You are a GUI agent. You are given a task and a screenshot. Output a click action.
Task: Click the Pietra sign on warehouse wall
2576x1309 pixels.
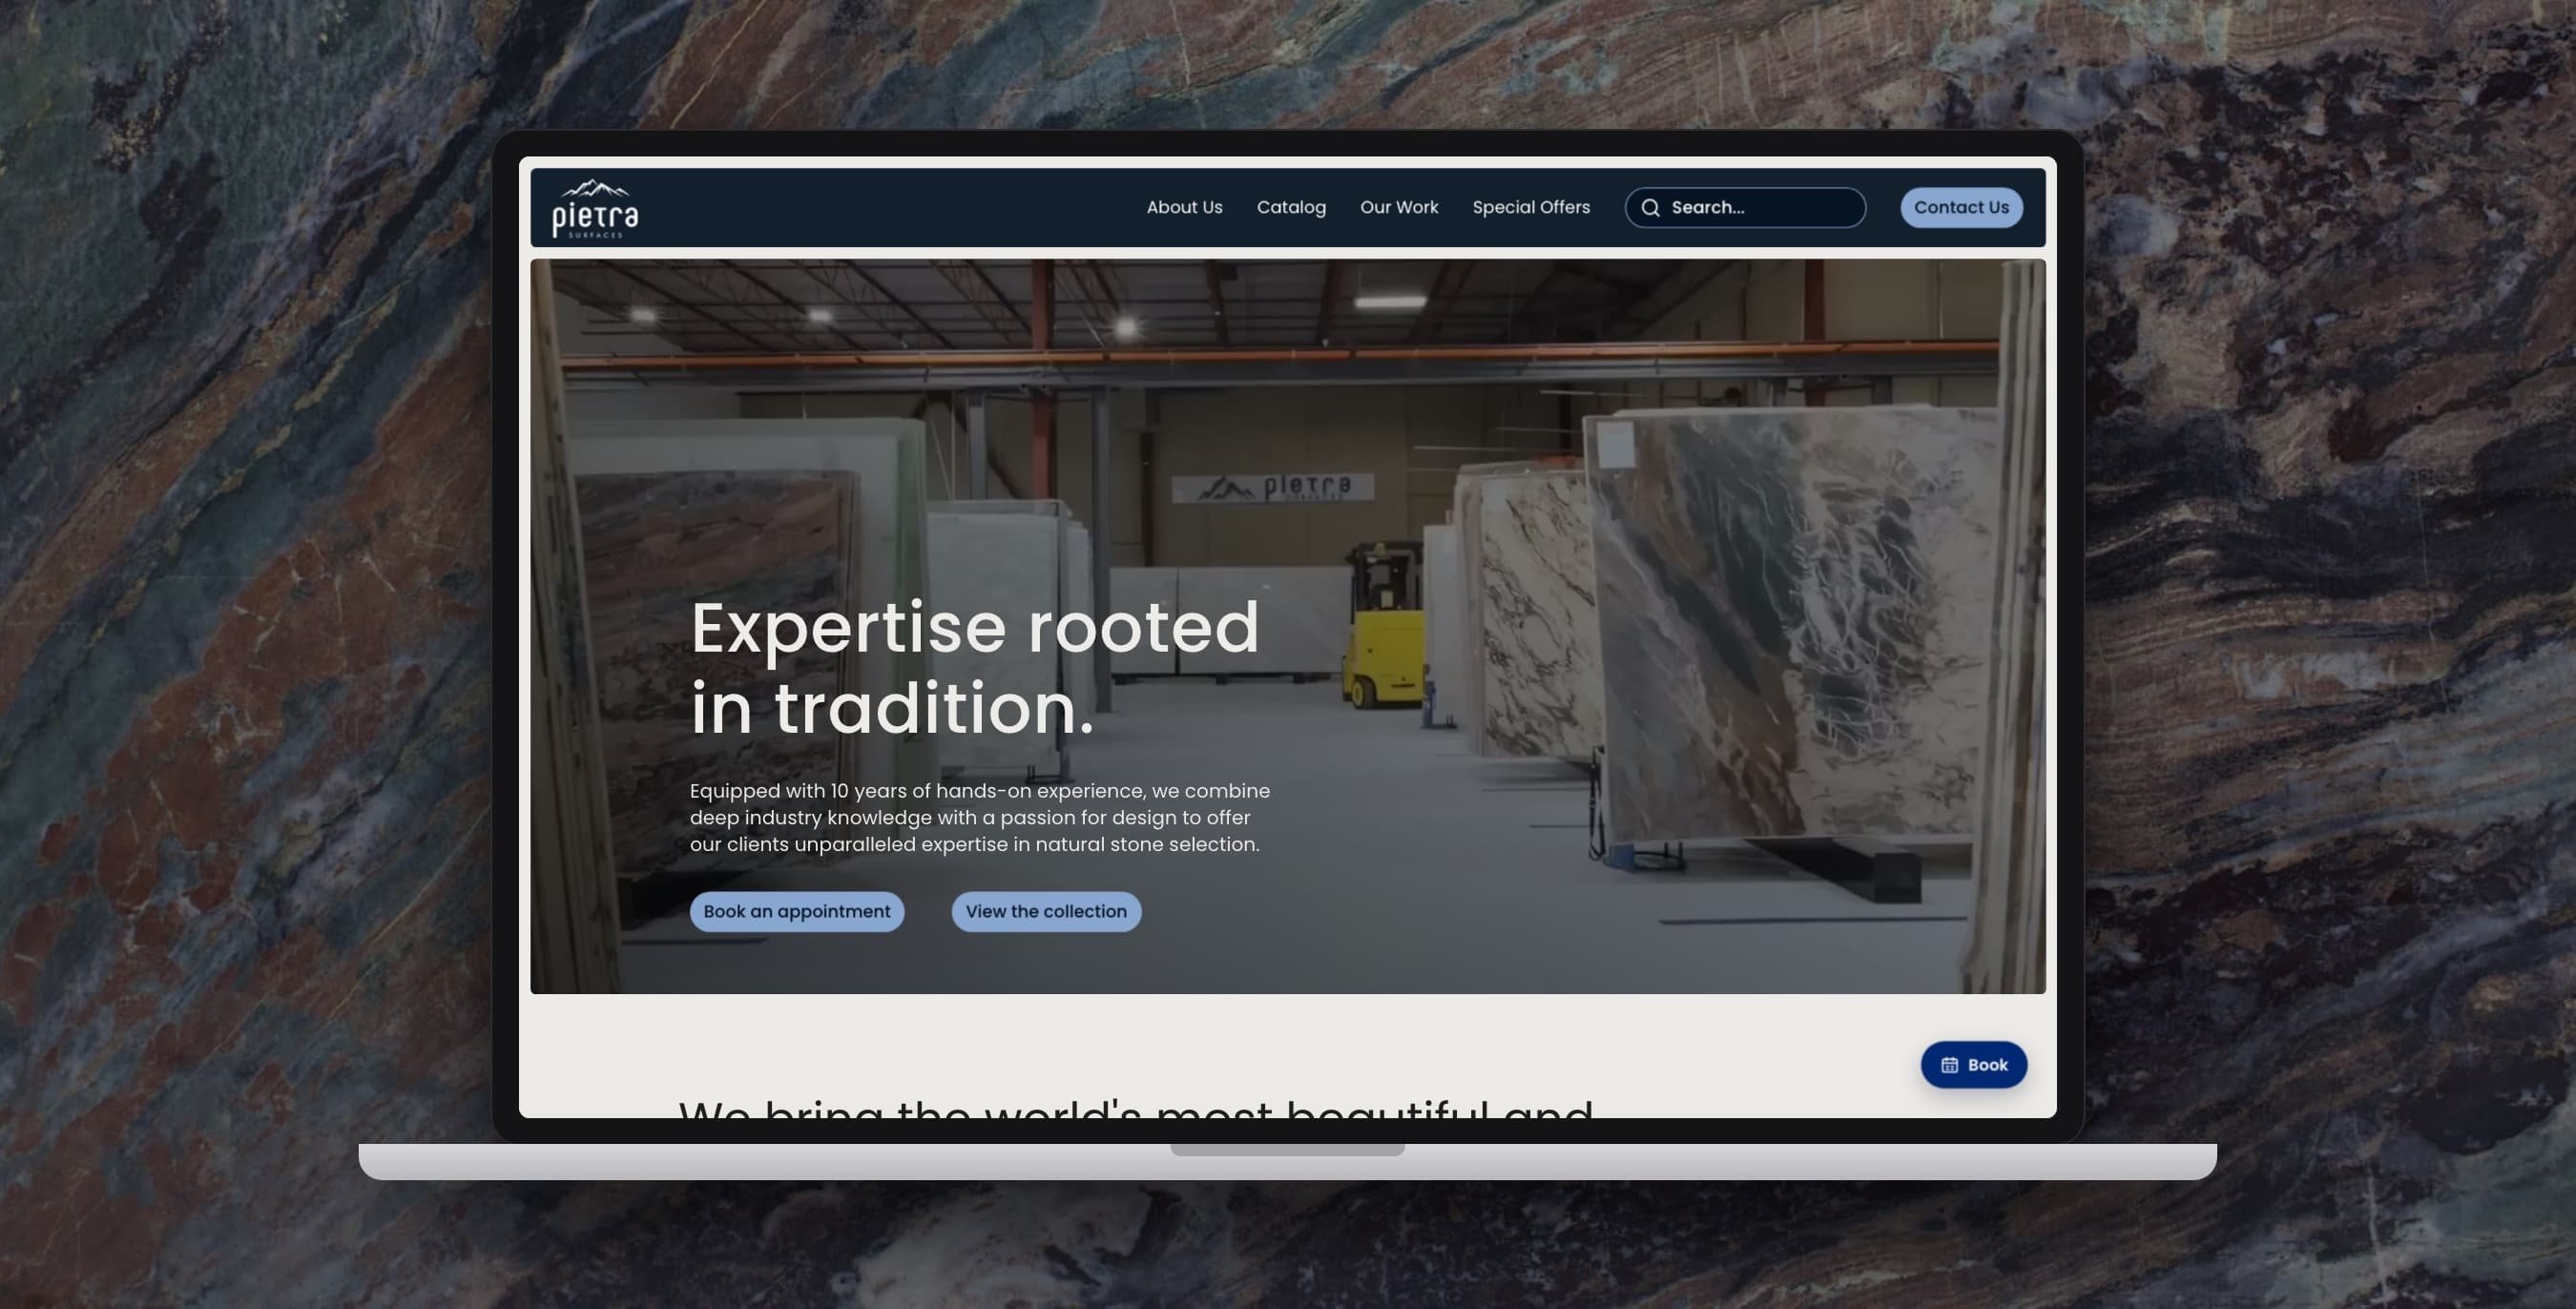[1273, 488]
